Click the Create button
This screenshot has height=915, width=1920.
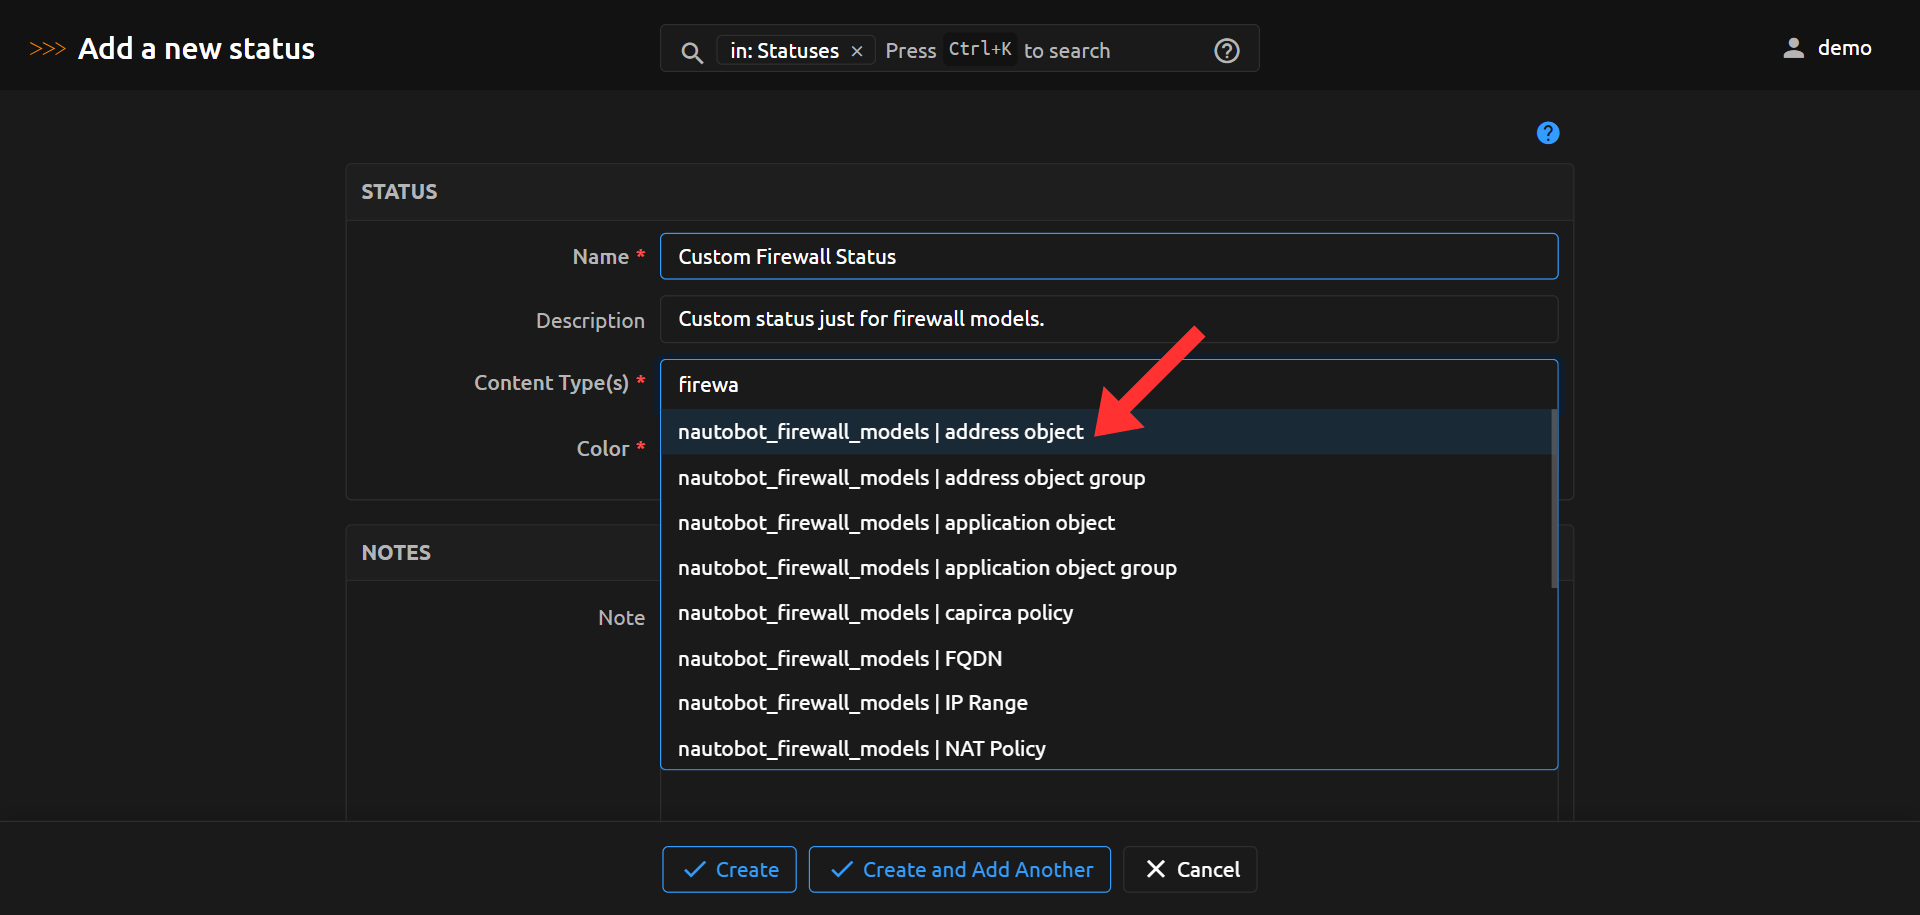tap(729, 869)
